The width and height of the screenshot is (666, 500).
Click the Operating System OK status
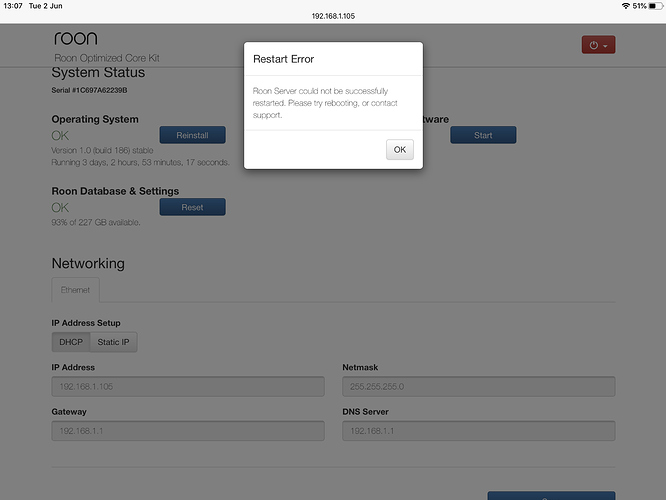click(60, 136)
